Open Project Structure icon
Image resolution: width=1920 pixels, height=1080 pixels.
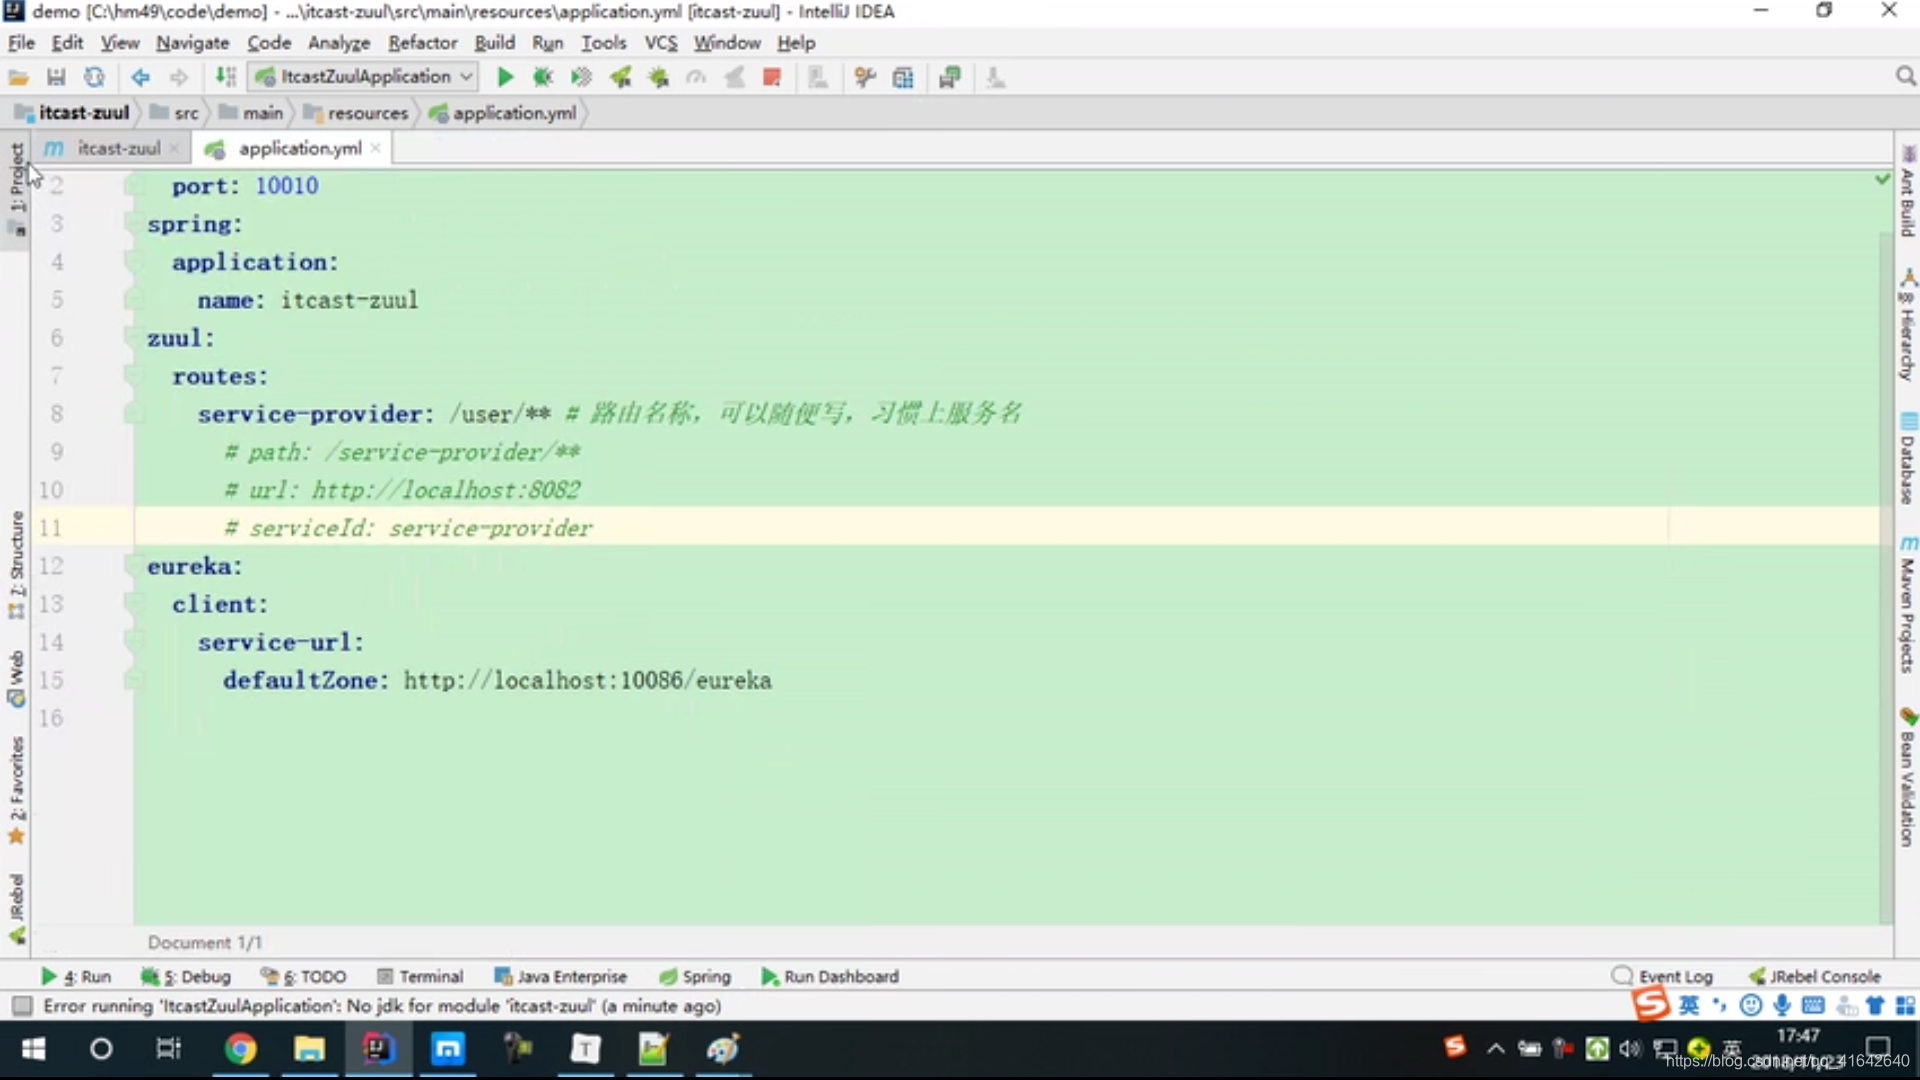pos(903,77)
